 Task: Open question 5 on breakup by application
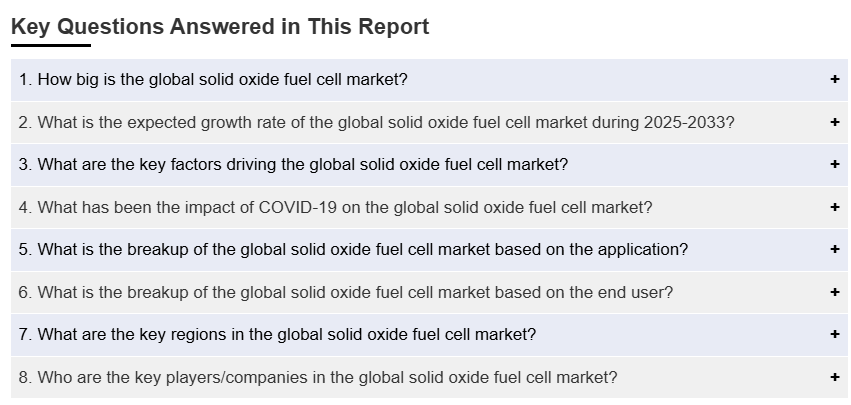(353, 249)
